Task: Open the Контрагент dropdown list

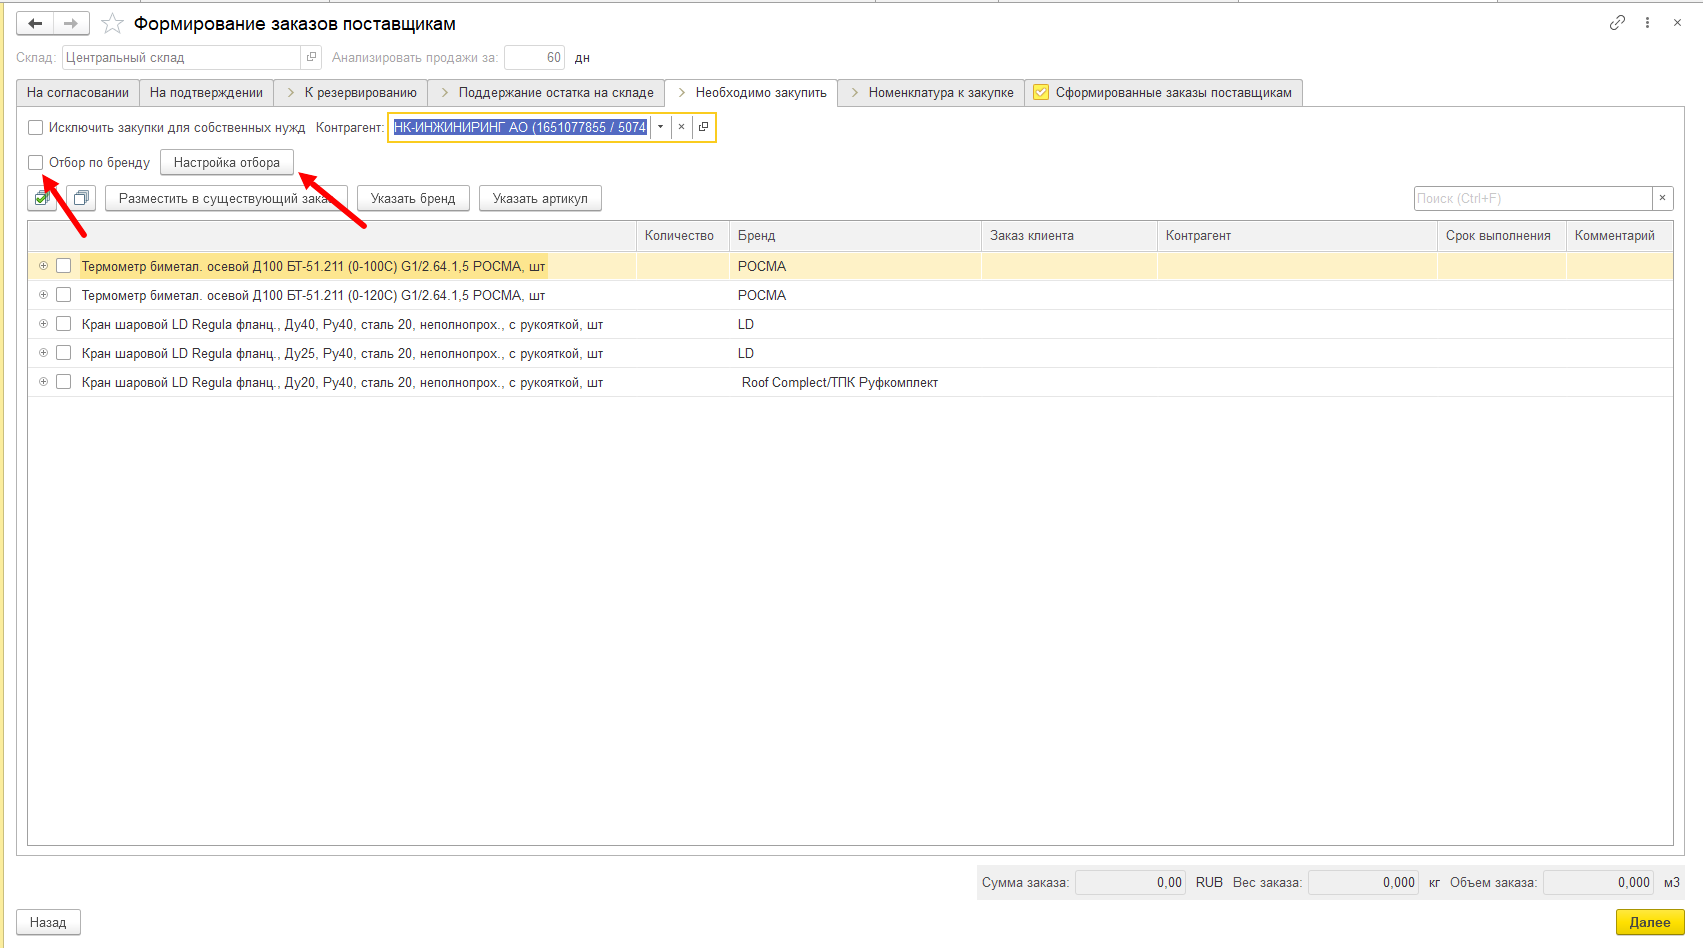Action: [660, 127]
